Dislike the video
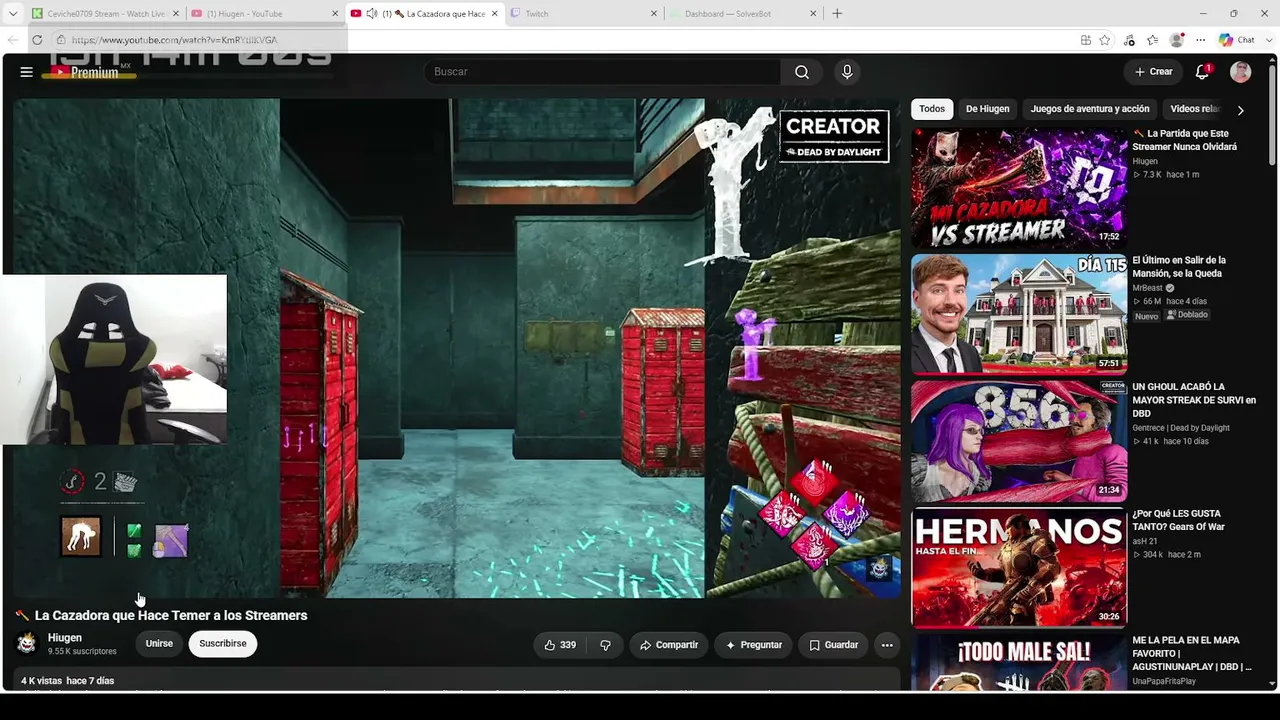Screen dimensions: 1280x720 [x=605, y=645]
